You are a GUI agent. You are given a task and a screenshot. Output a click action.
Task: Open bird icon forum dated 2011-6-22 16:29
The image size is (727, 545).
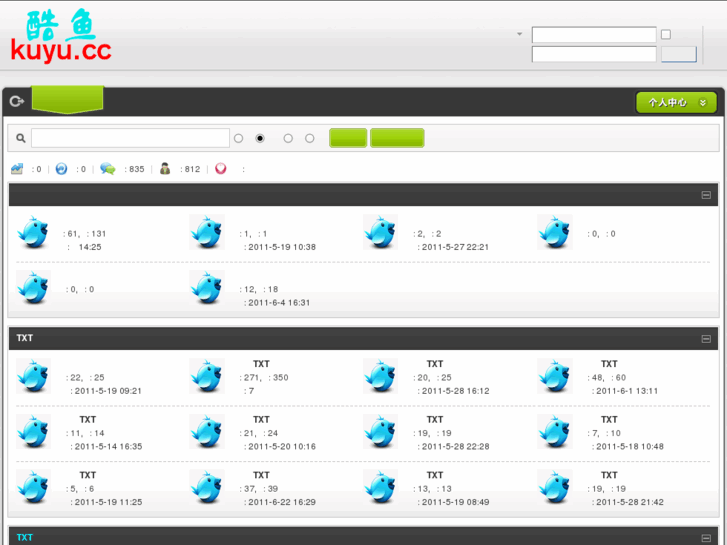coord(207,487)
